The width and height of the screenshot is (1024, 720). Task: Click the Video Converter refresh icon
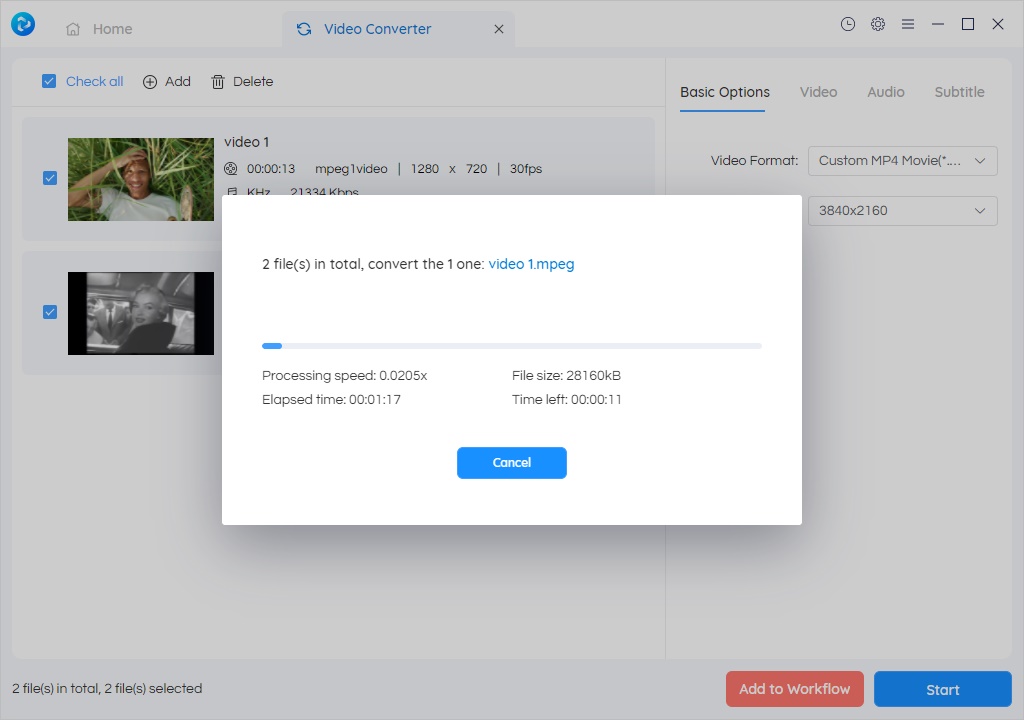pos(304,29)
